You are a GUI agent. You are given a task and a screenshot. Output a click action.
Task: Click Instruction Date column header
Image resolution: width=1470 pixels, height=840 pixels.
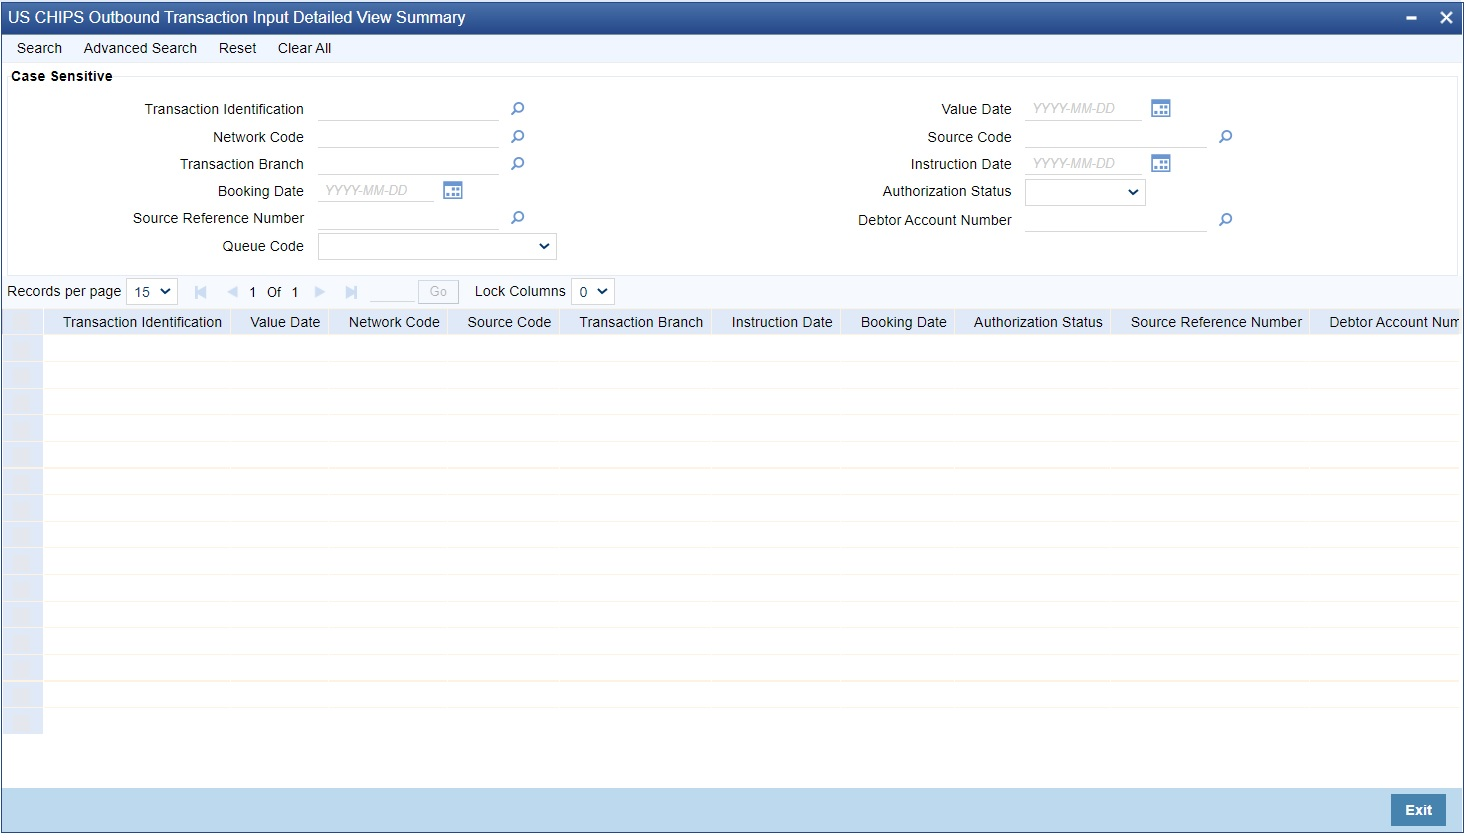click(x=782, y=322)
